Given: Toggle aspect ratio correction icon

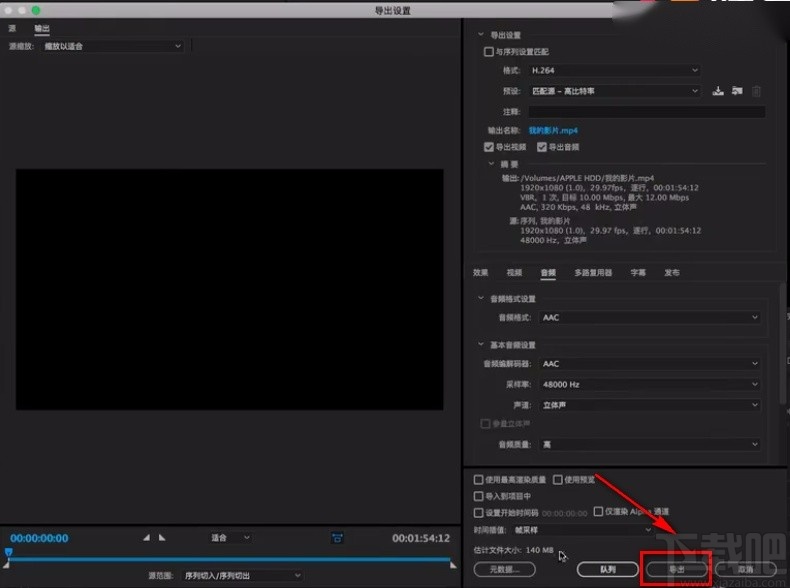Looking at the screenshot, I should click(338, 538).
